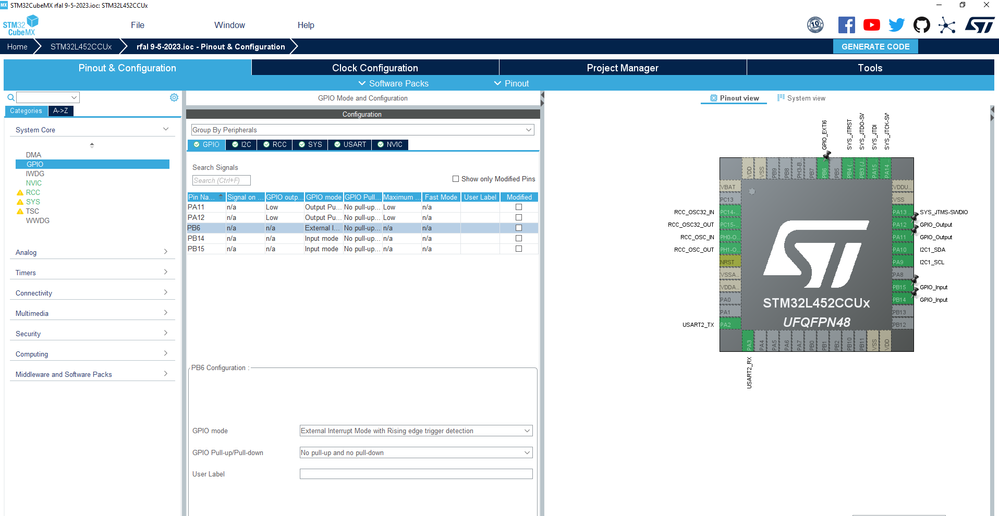Expand the Pinout dropdown menu
The image size is (999, 516).
coord(512,83)
